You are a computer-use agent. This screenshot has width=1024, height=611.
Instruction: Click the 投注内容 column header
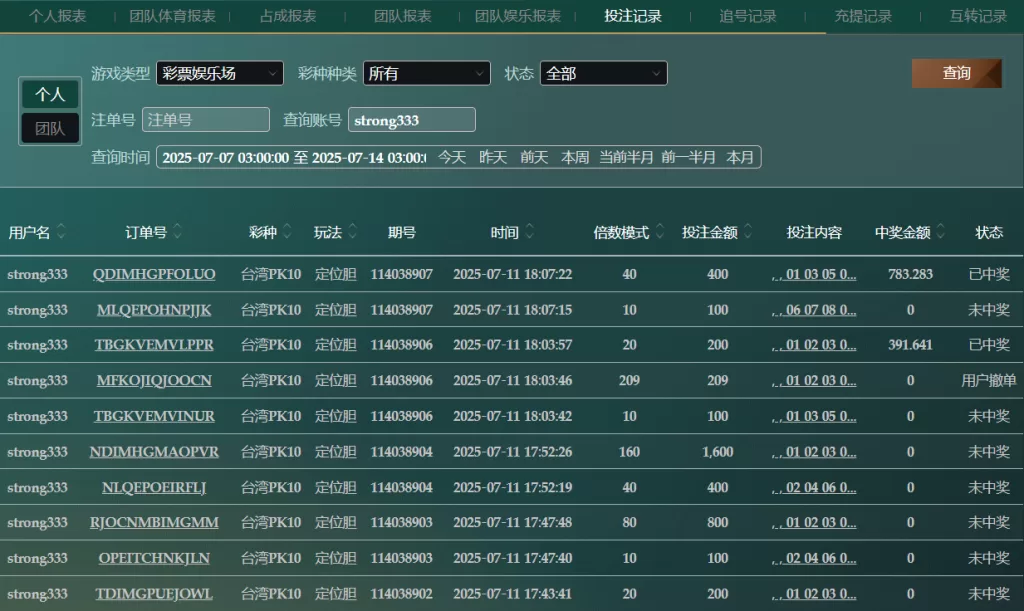(x=814, y=232)
